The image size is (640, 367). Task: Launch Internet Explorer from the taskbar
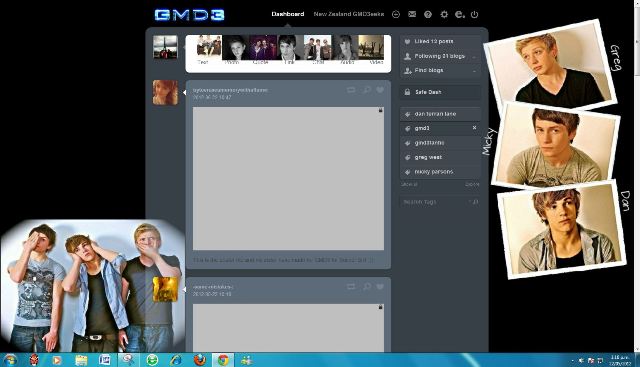coord(176,360)
